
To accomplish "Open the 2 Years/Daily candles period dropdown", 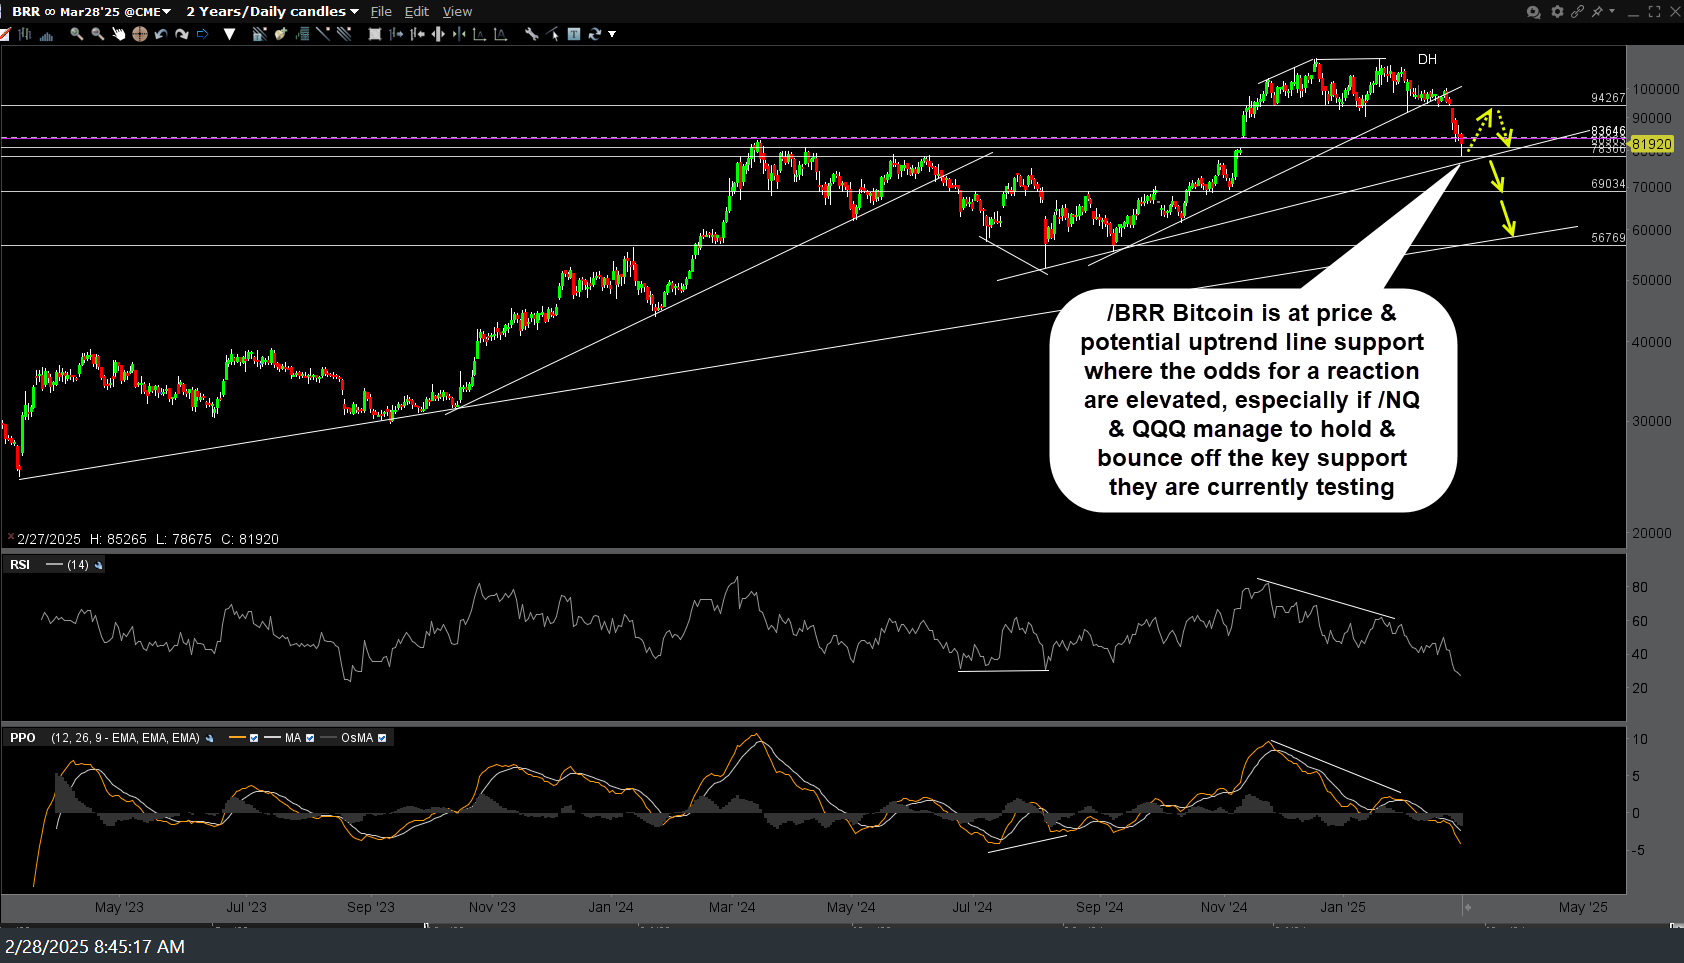I will coord(354,12).
